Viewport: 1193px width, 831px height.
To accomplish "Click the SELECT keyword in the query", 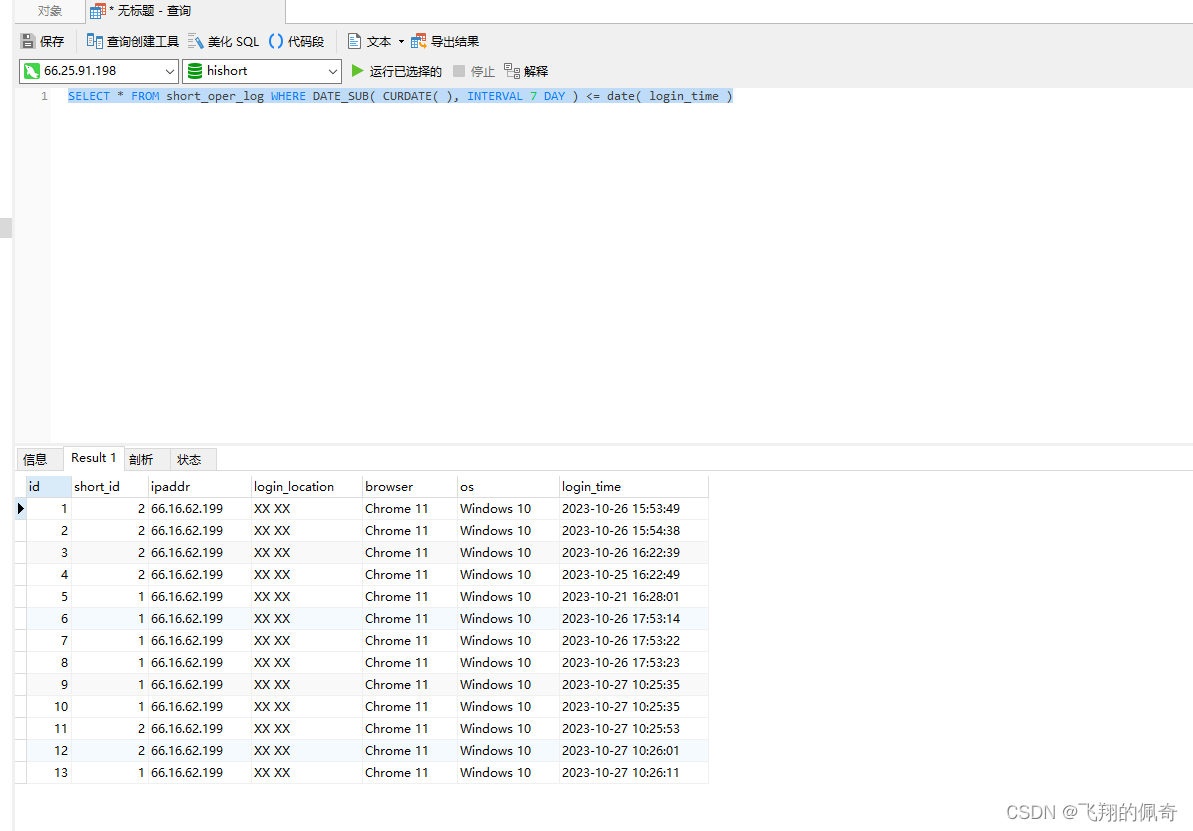I will [x=89, y=96].
